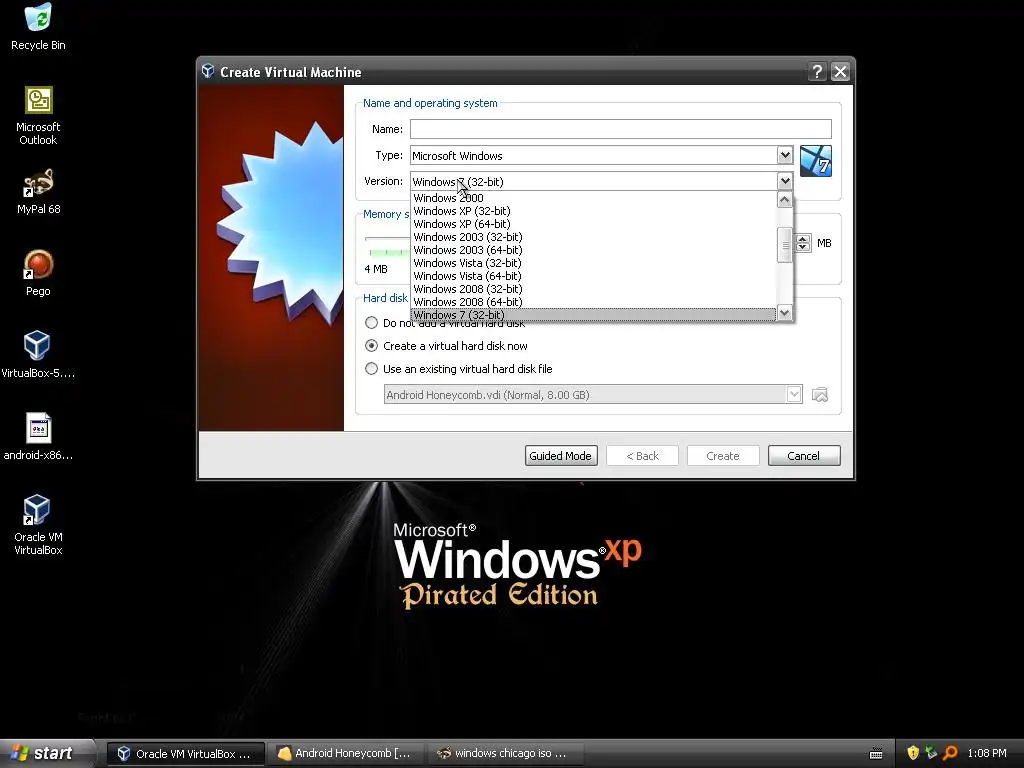Image resolution: width=1024 pixels, height=768 pixels.
Task: Click the Version list scrollbar thumb
Action: pyautogui.click(x=785, y=245)
